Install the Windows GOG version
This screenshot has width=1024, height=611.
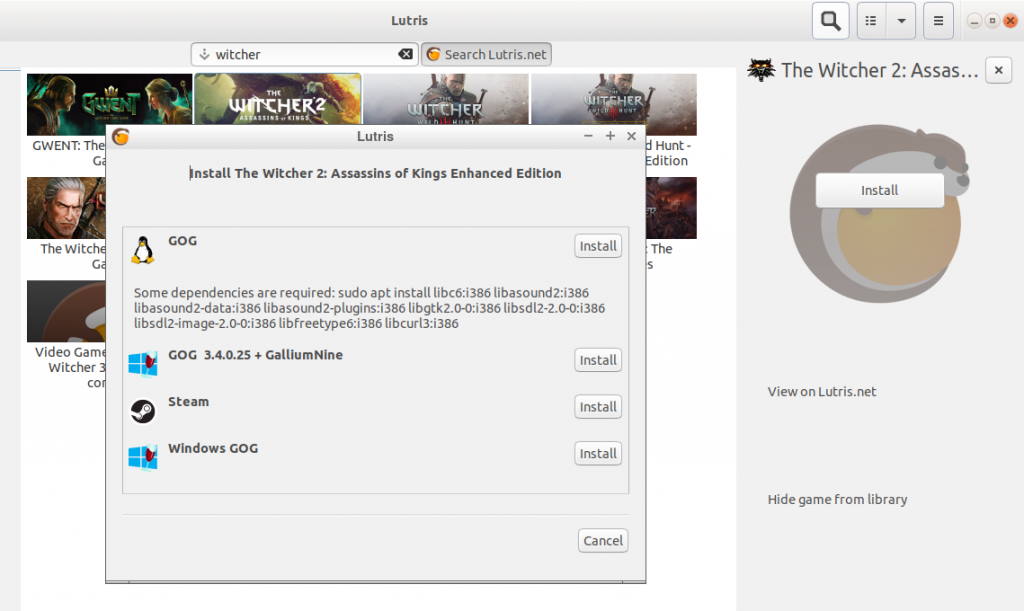[598, 454]
